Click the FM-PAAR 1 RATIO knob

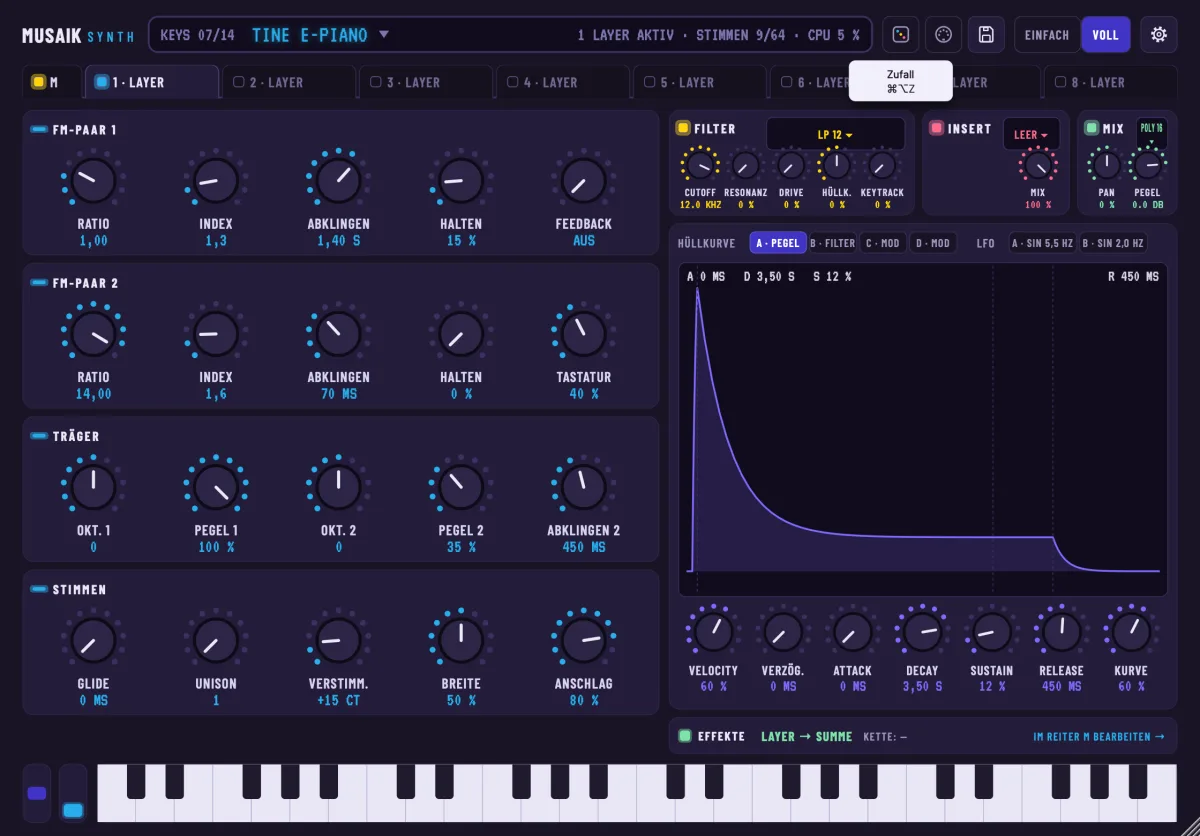[x=93, y=181]
